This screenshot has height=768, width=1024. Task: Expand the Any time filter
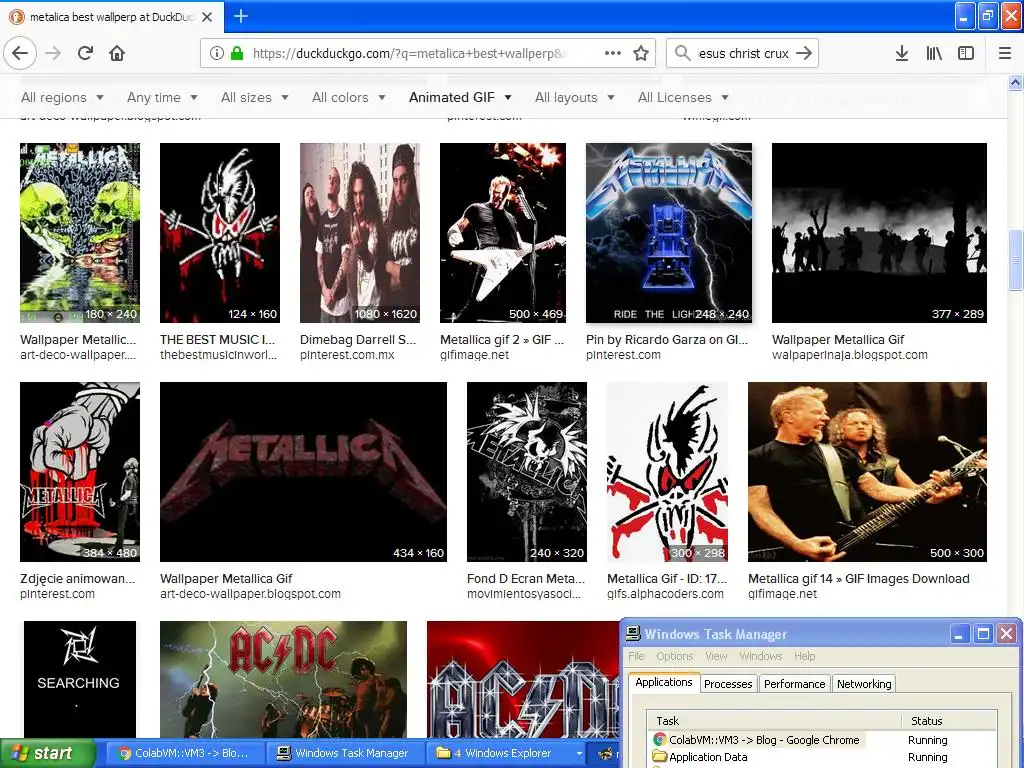pyautogui.click(x=162, y=97)
